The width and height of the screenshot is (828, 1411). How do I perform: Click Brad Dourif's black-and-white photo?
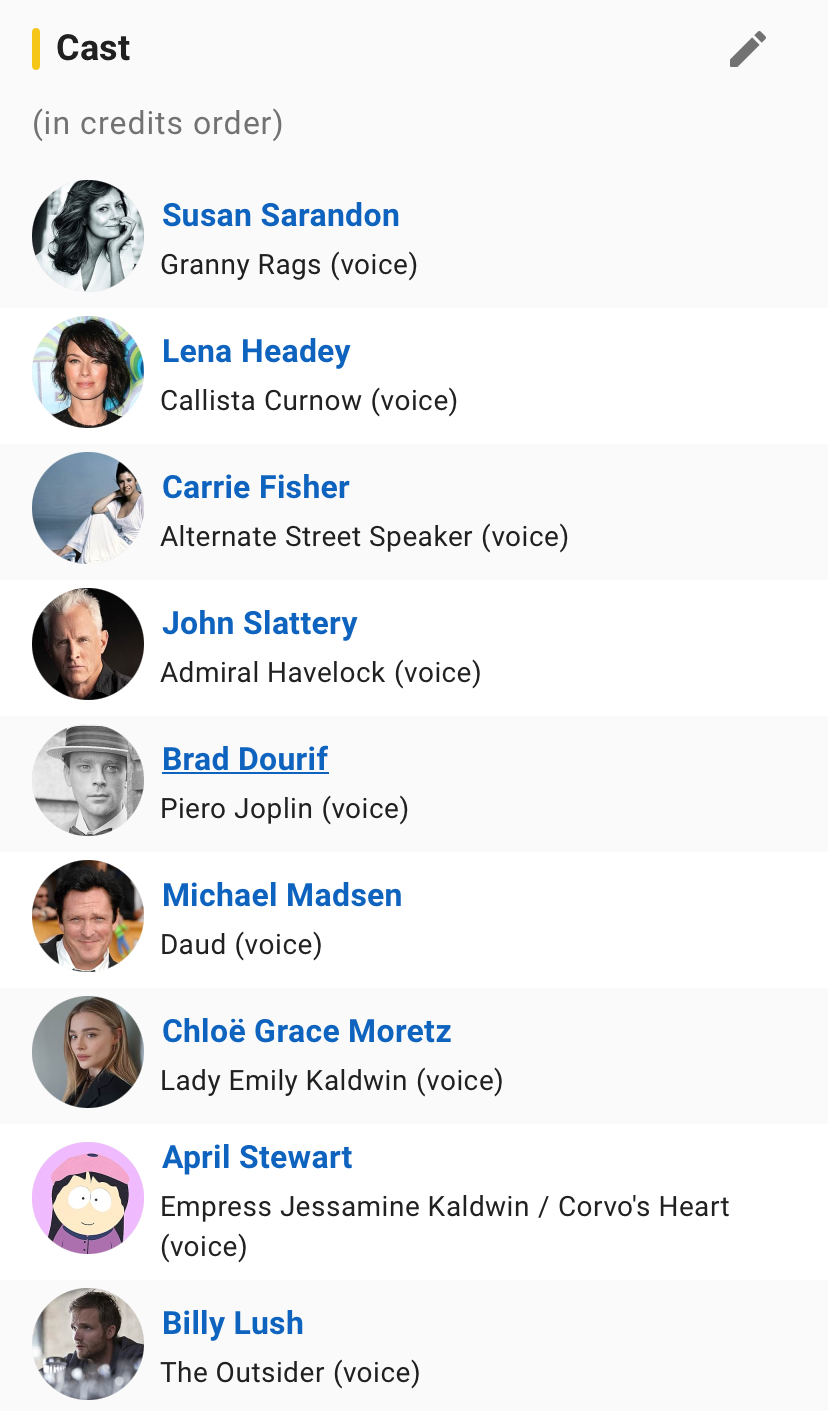tap(88, 780)
